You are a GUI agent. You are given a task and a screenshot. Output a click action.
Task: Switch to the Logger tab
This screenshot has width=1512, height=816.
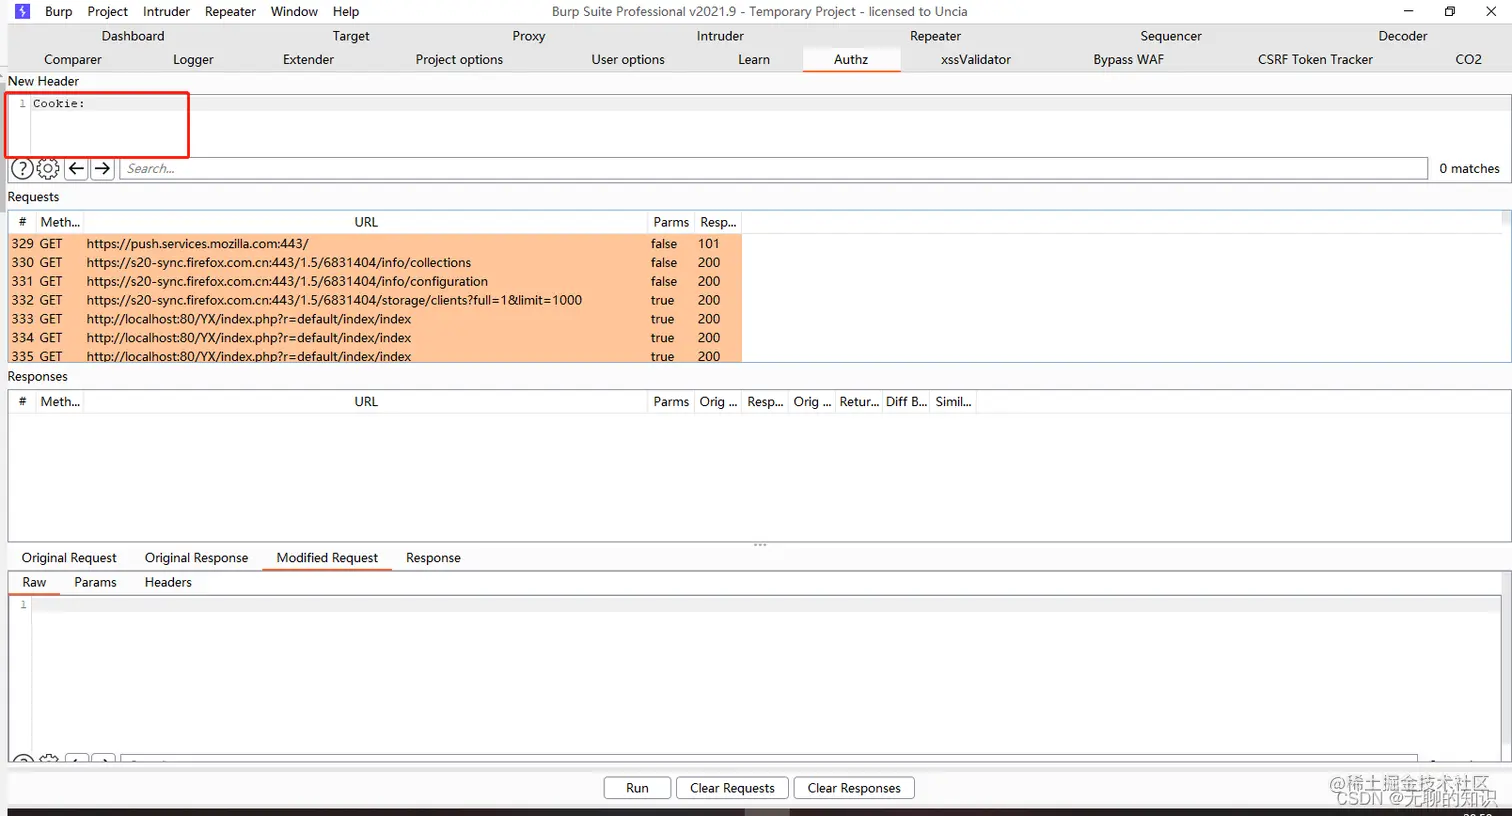click(193, 59)
